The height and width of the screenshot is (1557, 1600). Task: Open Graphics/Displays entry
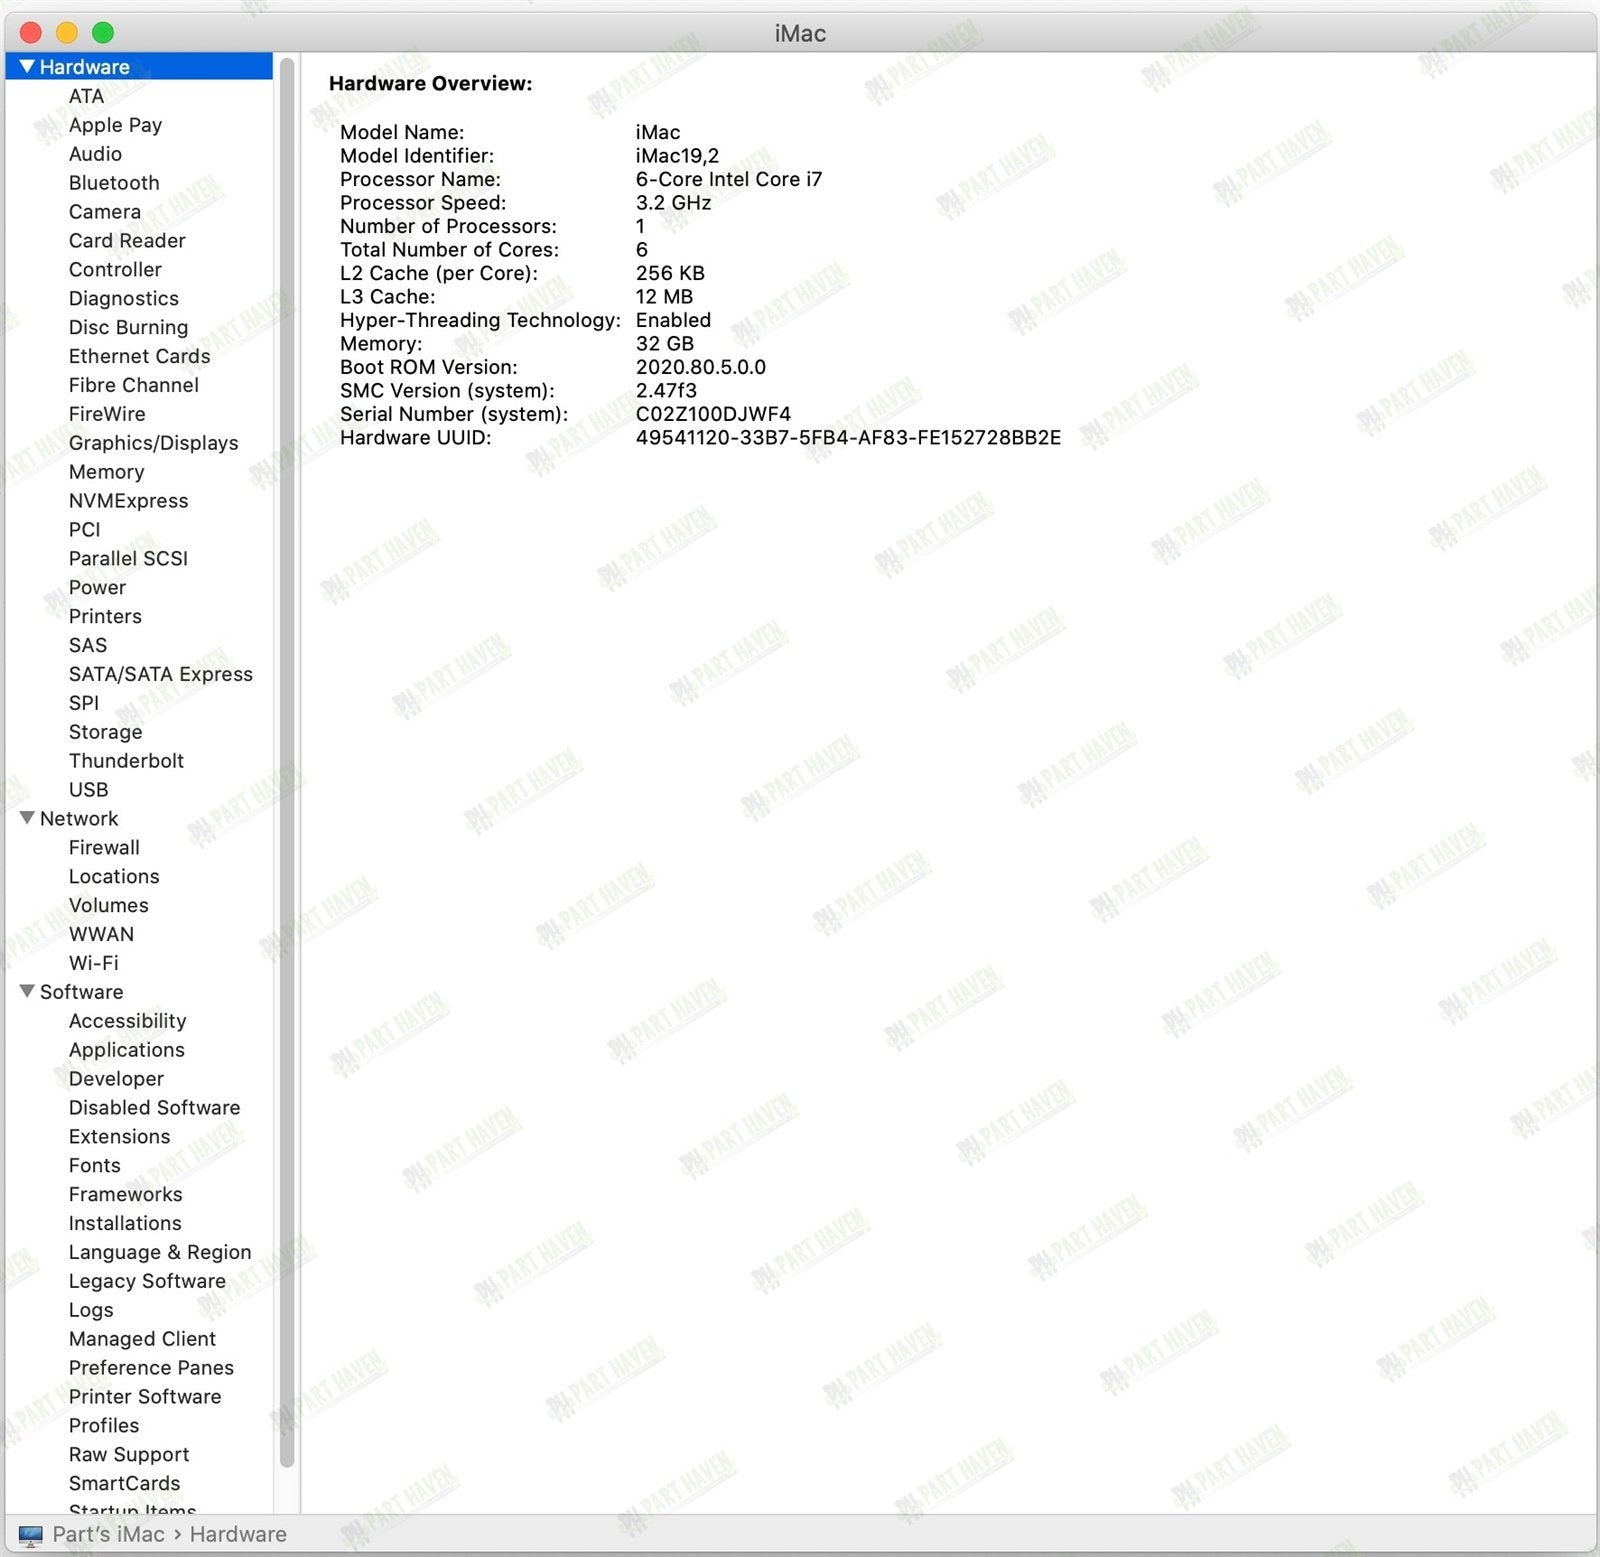click(x=153, y=443)
